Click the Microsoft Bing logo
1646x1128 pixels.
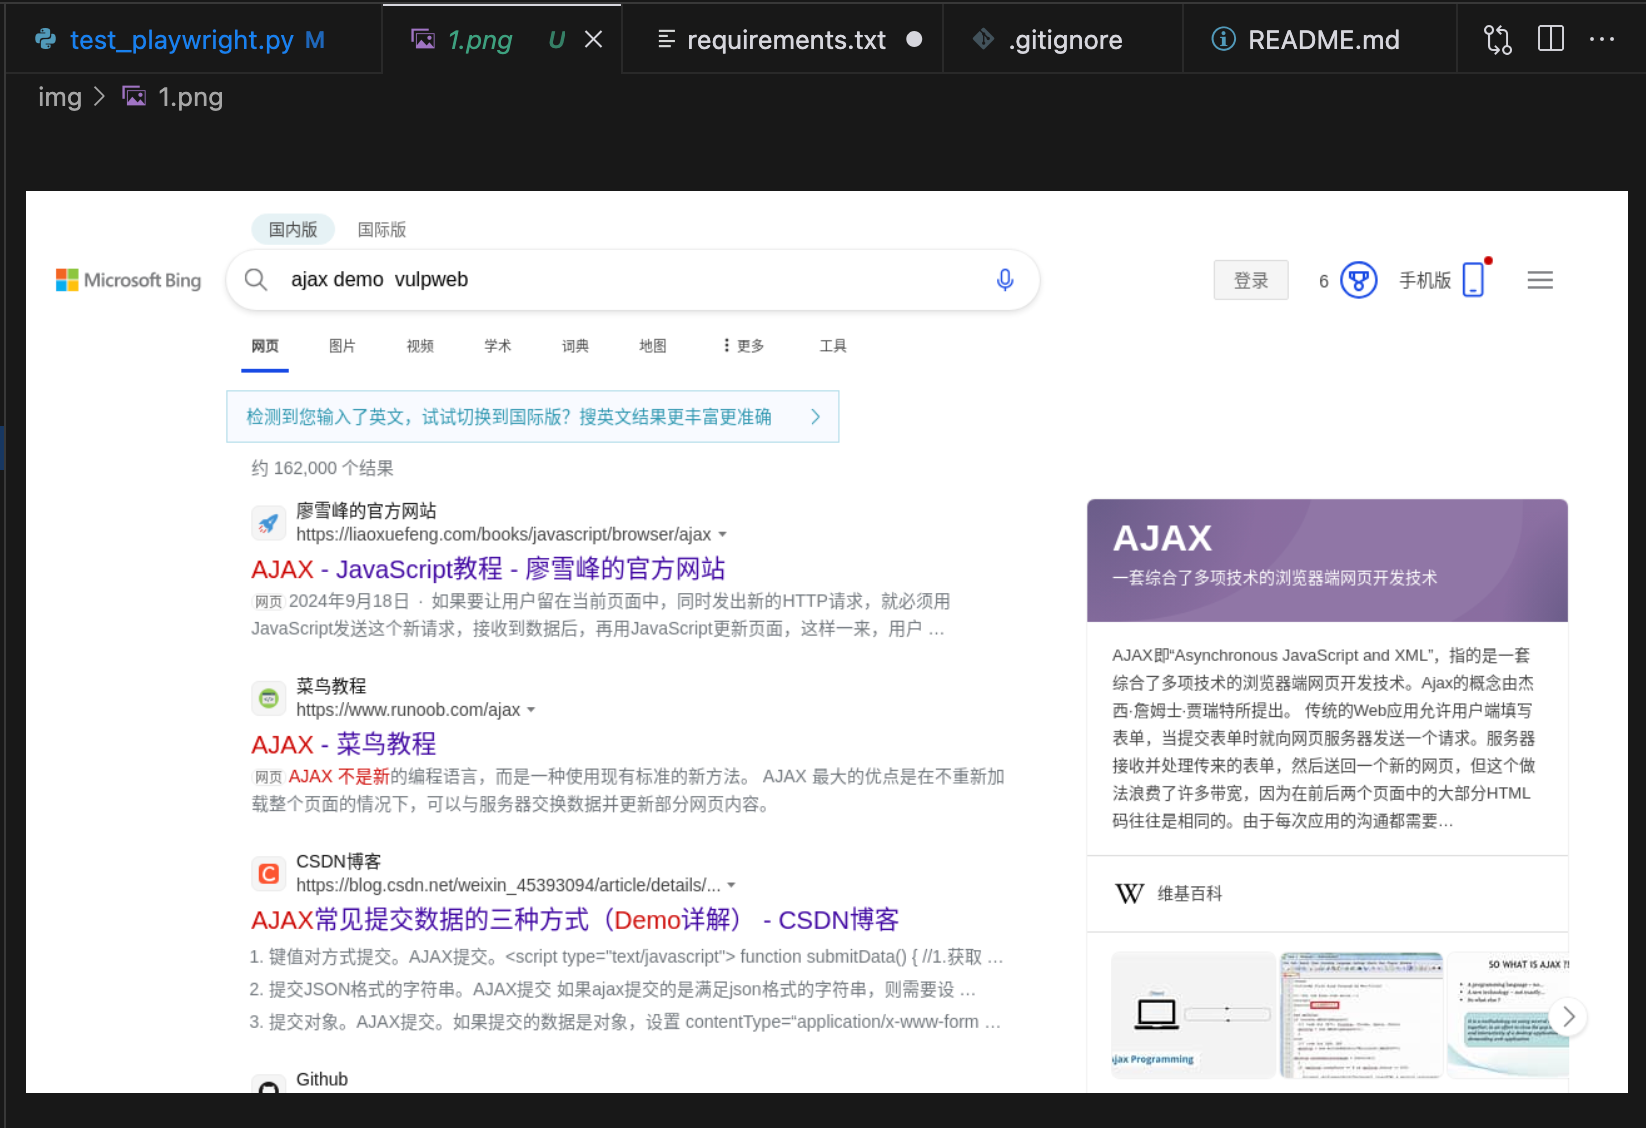[129, 280]
